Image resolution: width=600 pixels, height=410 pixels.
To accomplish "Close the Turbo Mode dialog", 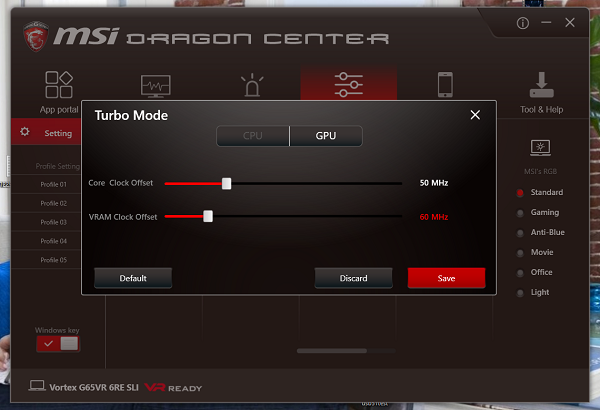I will pyautogui.click(x=475, y=115).
